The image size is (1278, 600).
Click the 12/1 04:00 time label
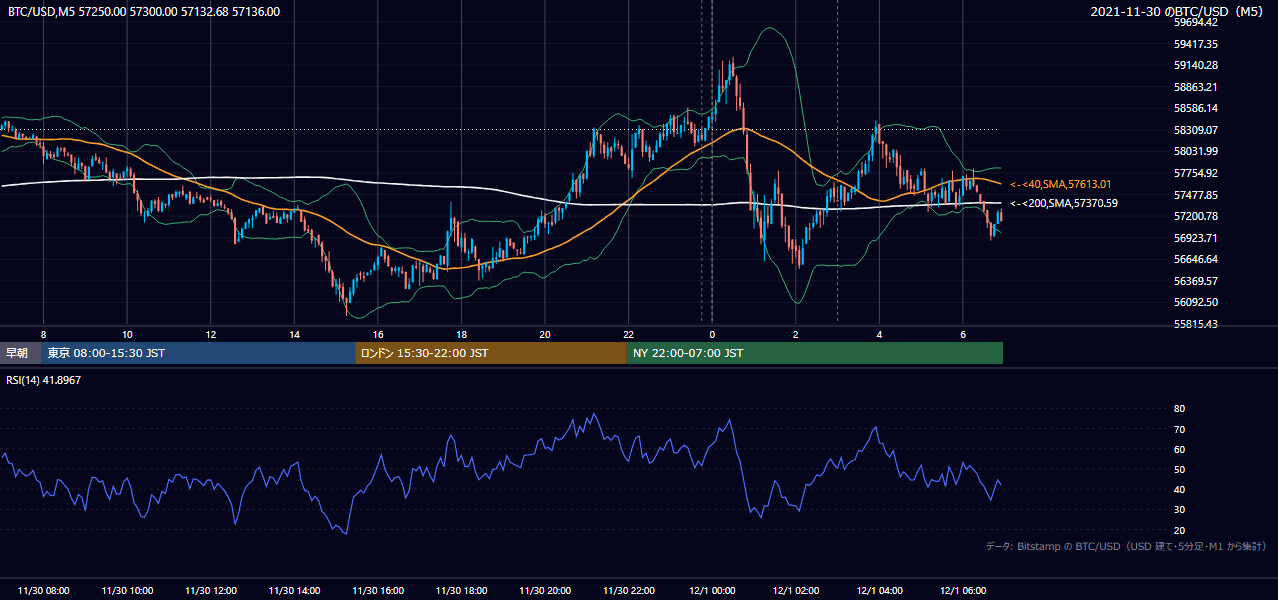click(880, 591)
